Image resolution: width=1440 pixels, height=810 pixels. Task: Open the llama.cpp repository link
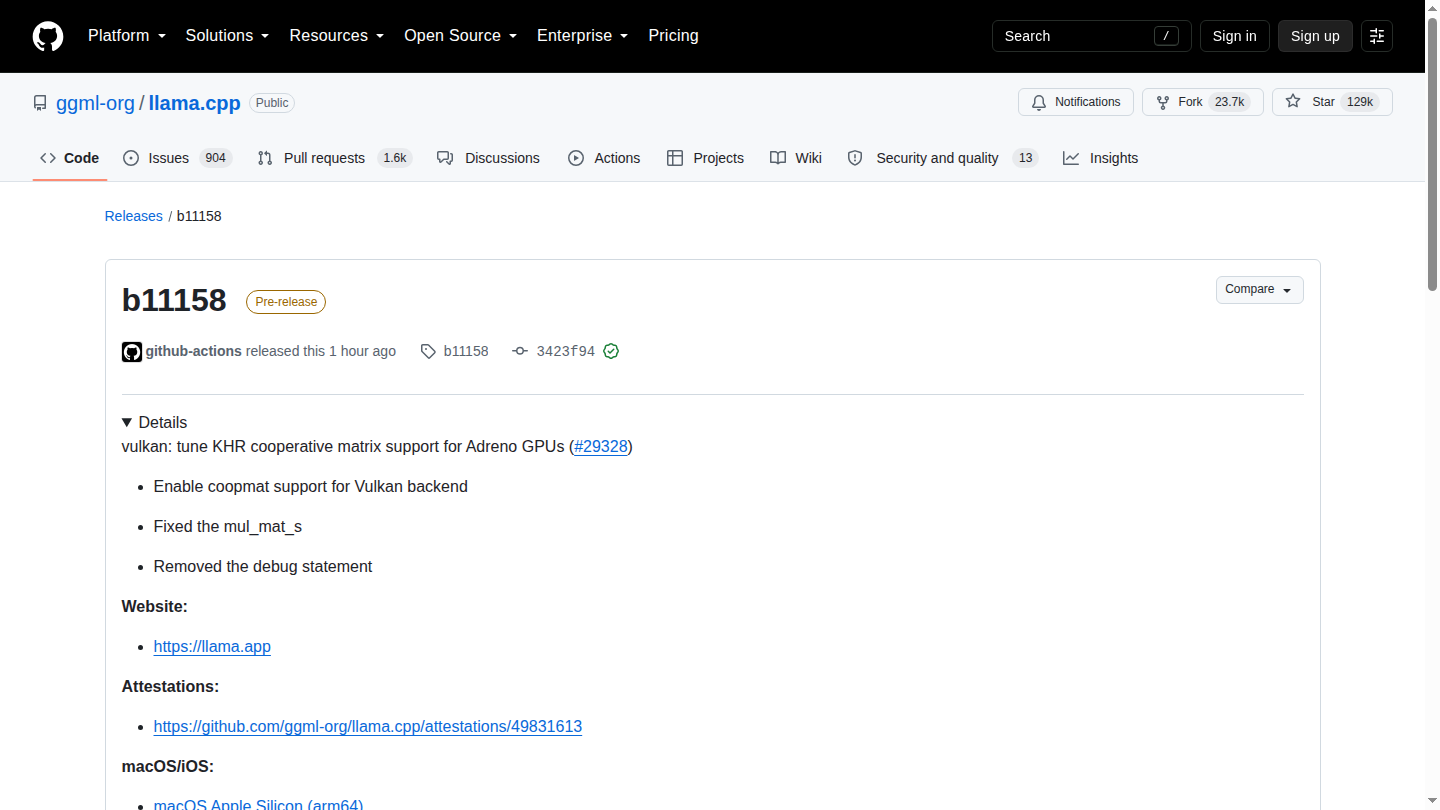coord(195,103)
